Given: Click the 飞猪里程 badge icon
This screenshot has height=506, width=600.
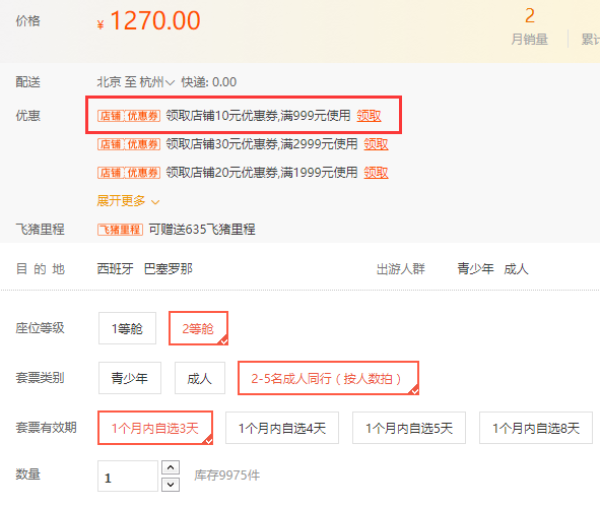Looking at the screenshot, I should [x=120, y=230].
